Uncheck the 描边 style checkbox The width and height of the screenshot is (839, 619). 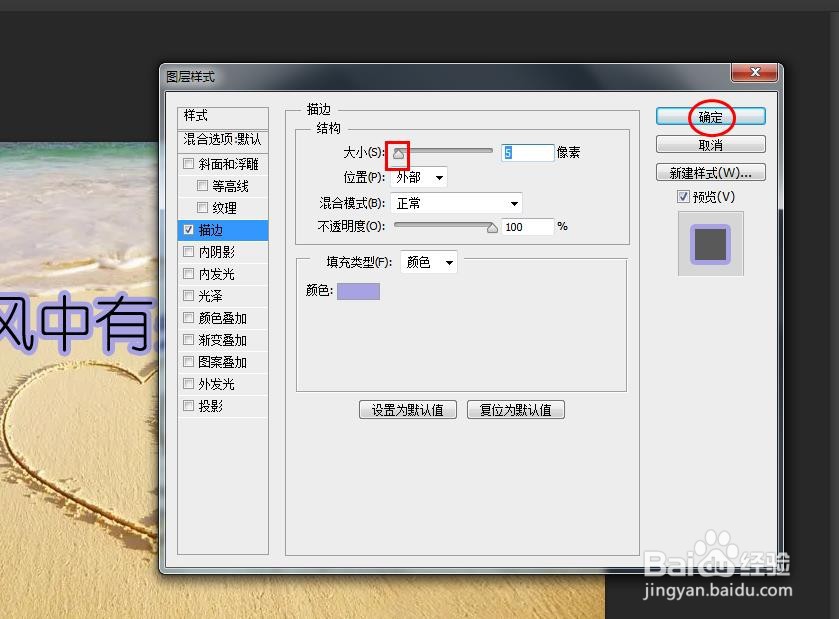coord(188,230)
